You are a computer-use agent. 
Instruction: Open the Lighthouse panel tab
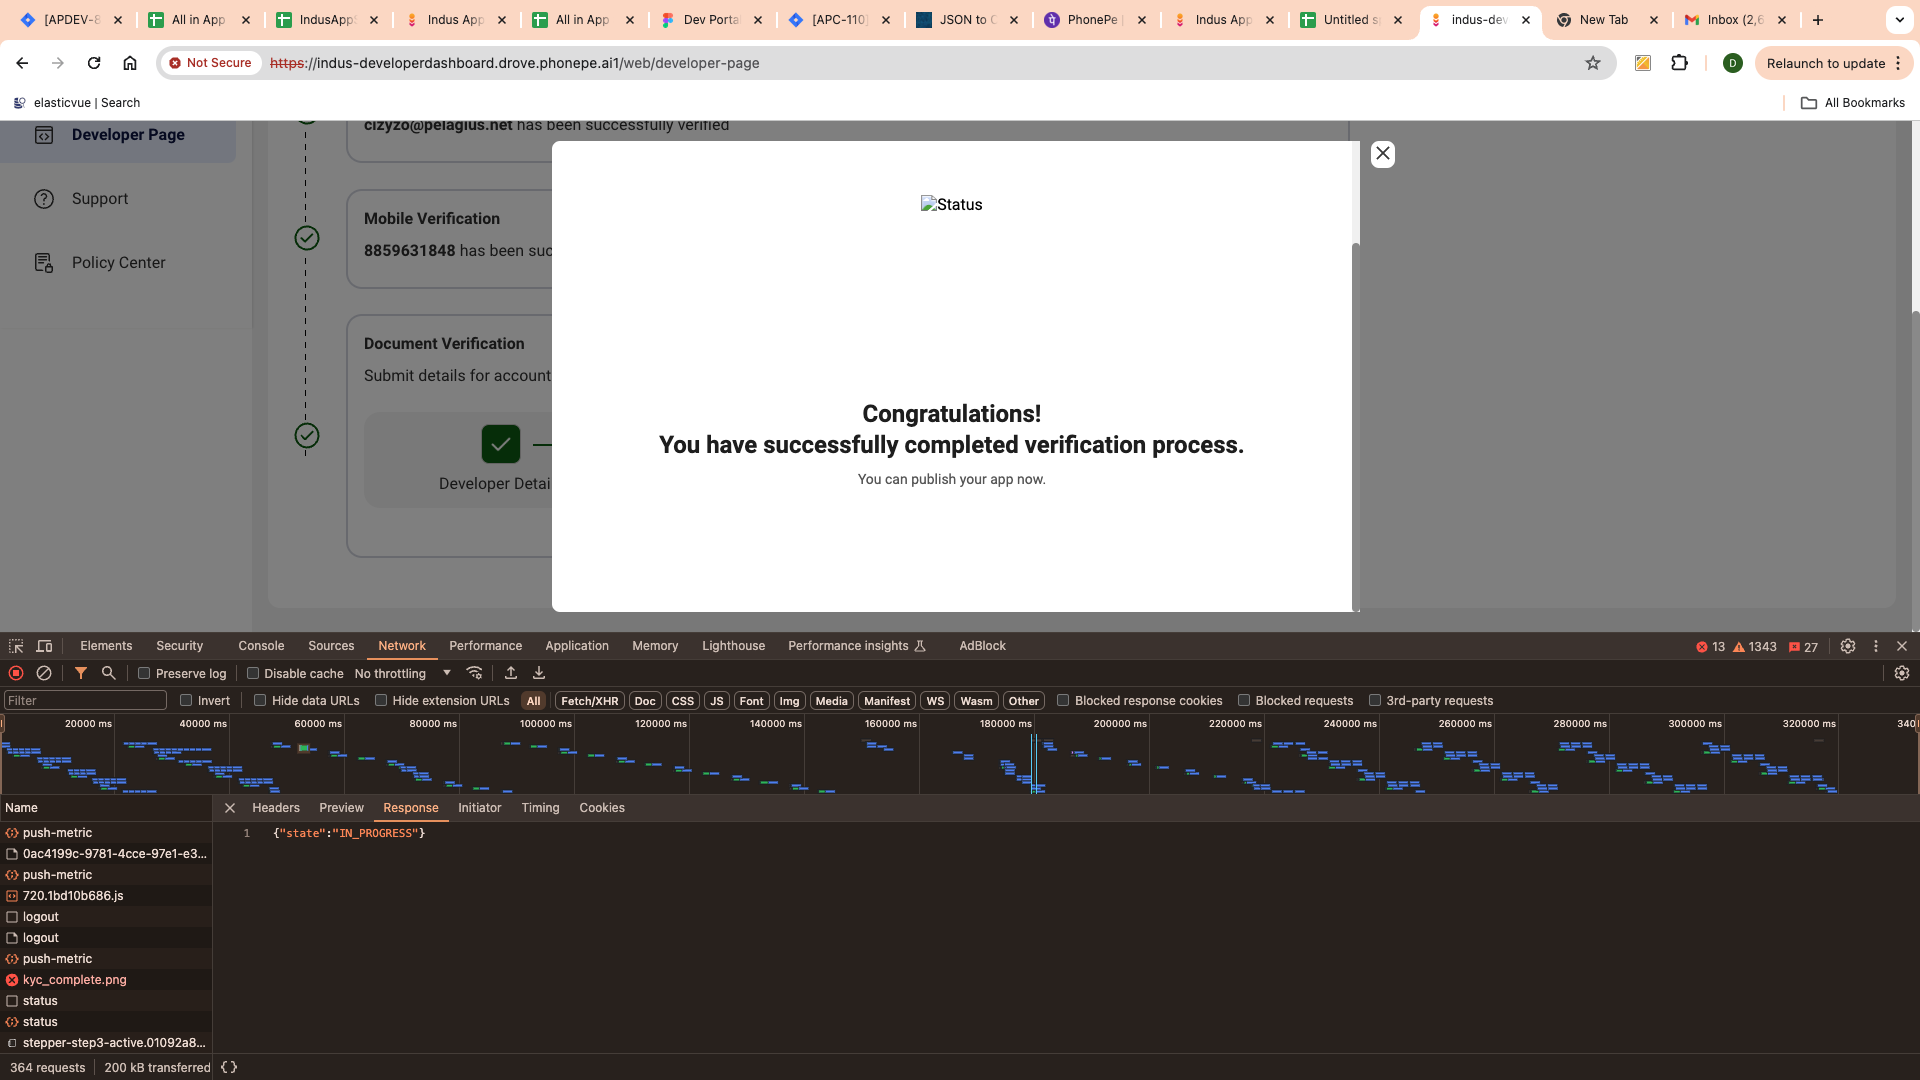click(x=733, y=646)
